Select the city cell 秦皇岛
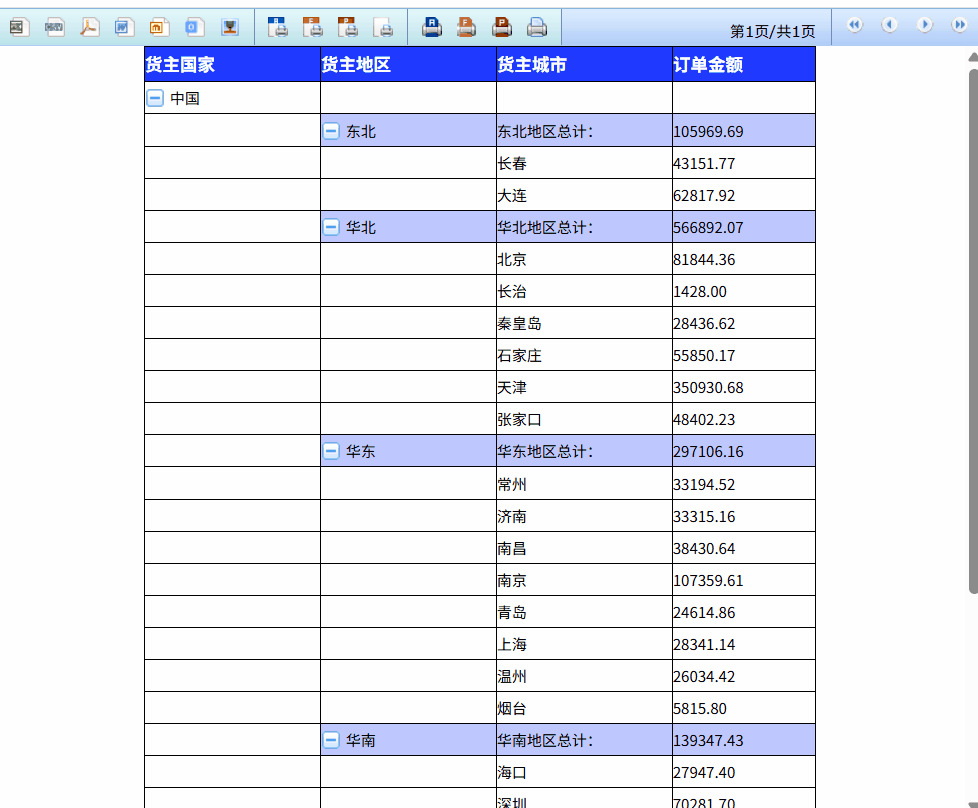Viewport: 978px width, 808px height. (584, 323)
